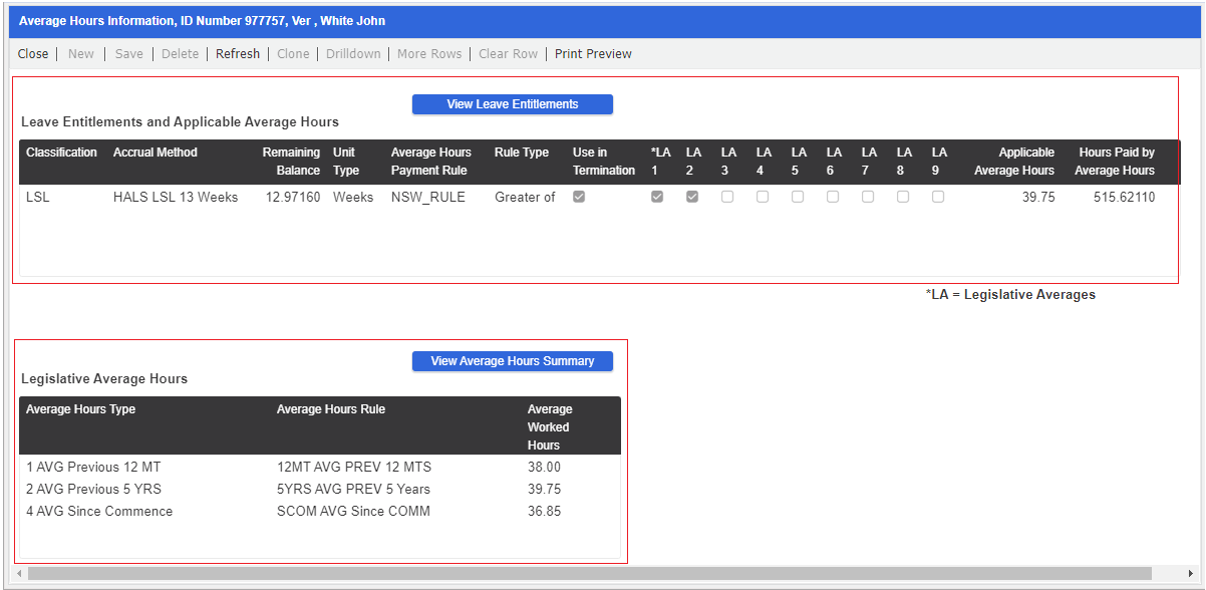Click the Clone command
Image resolution: width=1206 pixels, height=590 pixels.
(292, 53)
